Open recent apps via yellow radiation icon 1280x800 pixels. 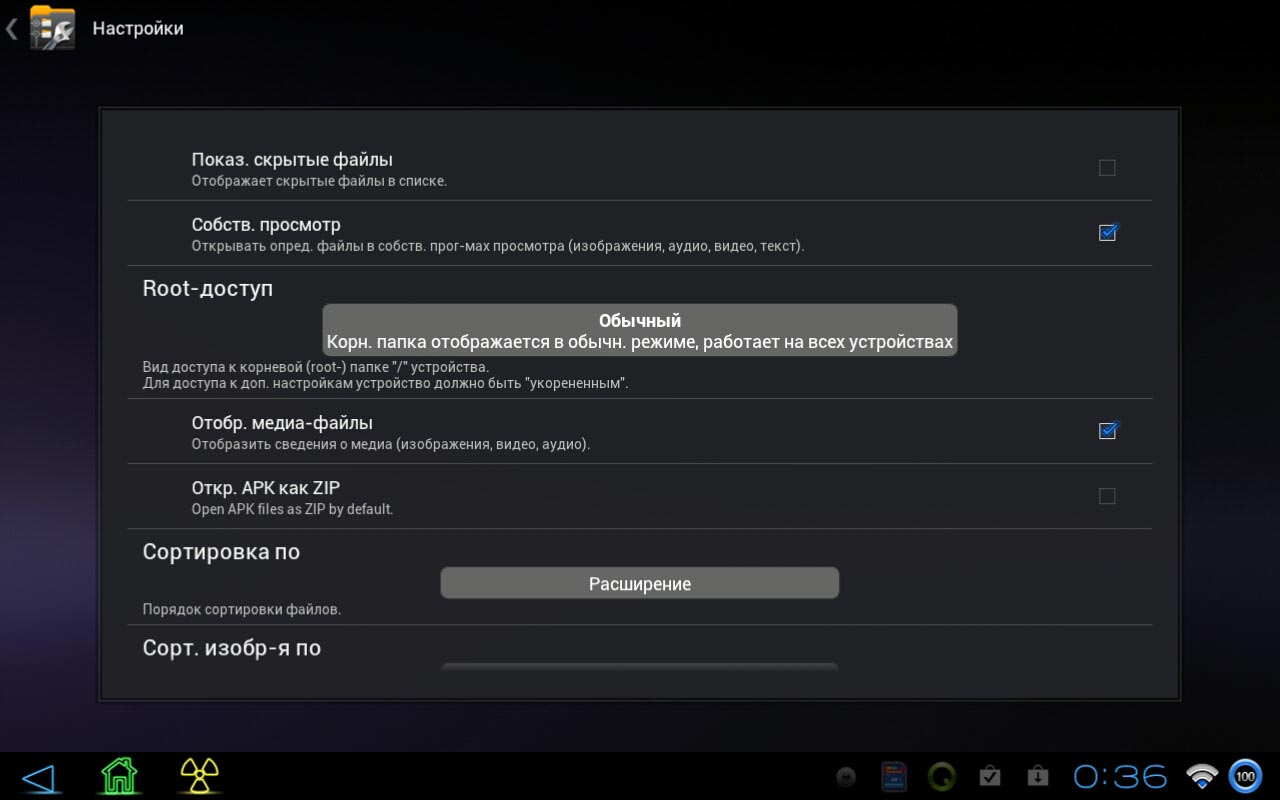(x=199, y=775)
